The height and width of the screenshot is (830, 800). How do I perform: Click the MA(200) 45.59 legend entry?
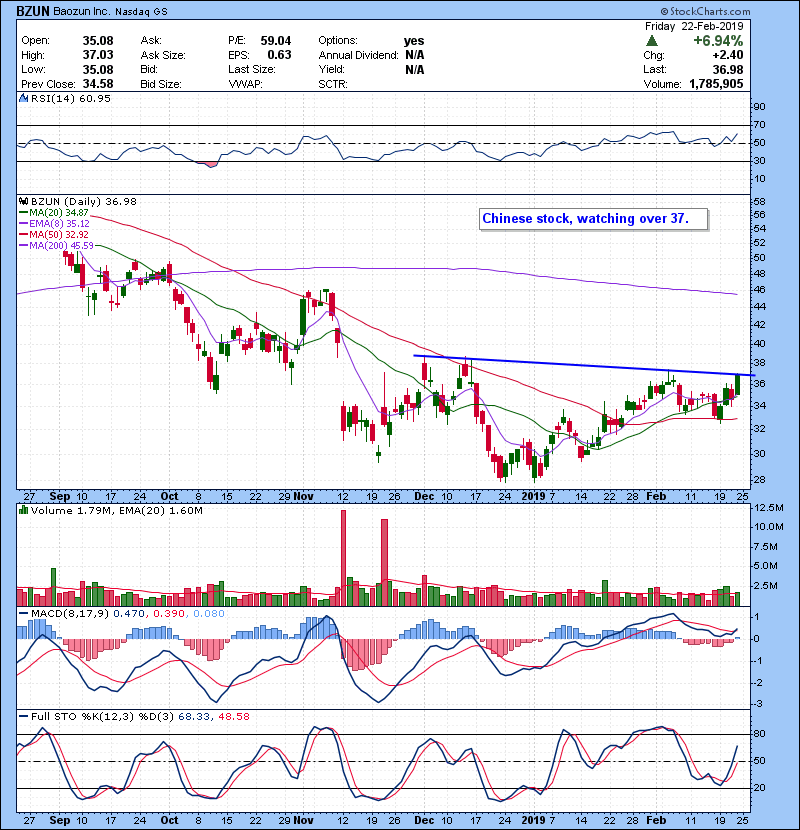[61, 246]
